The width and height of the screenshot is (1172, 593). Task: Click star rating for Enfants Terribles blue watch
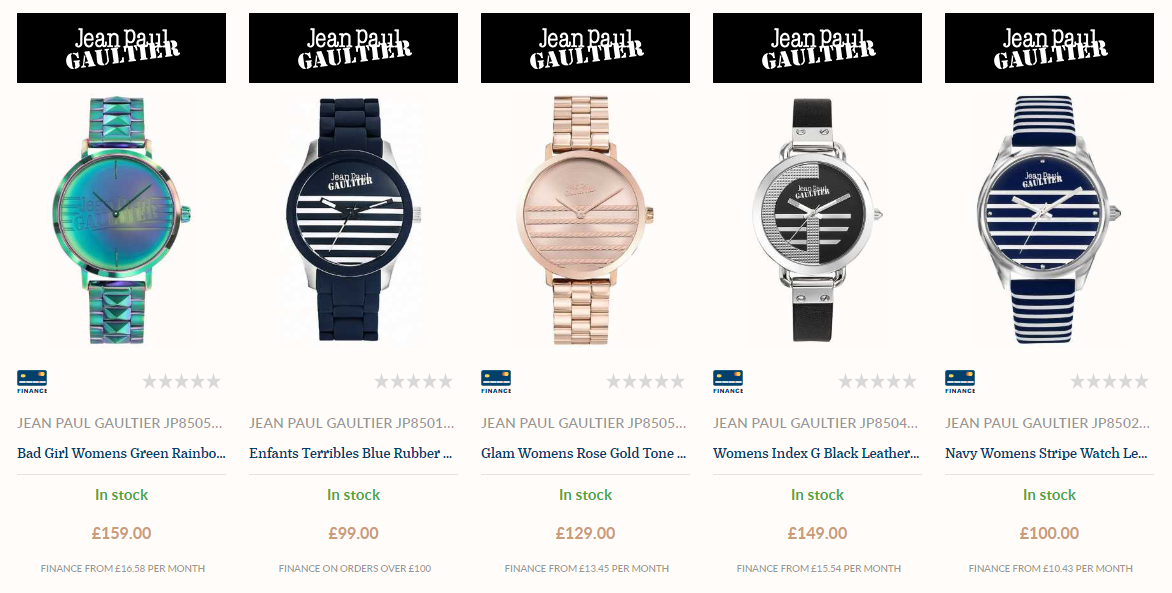413,382
